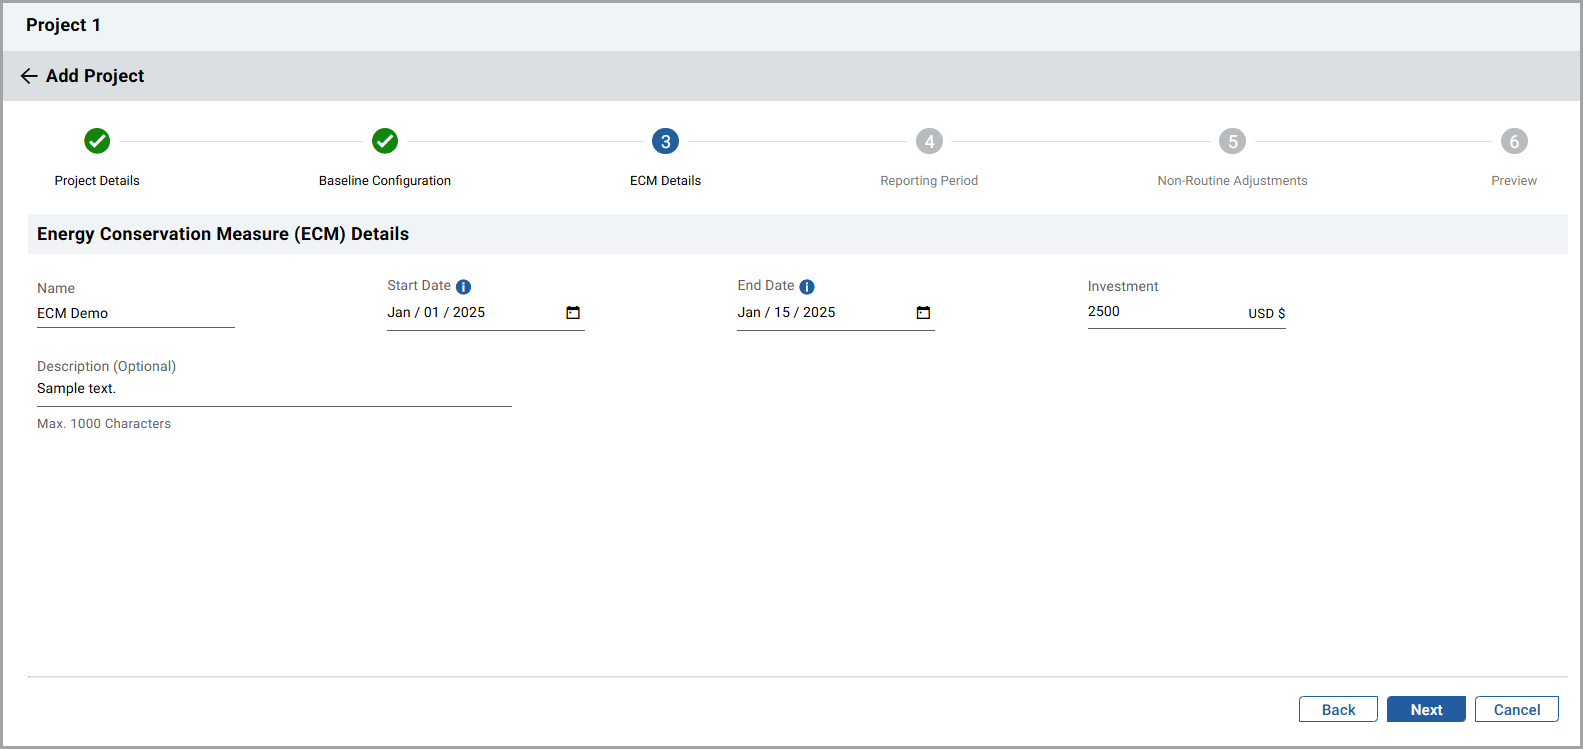Viewport: 1583px width, 749px height.
Task: Click step 5 Non-Routine Adjustments circle
Action: (x=1232, y=141)
